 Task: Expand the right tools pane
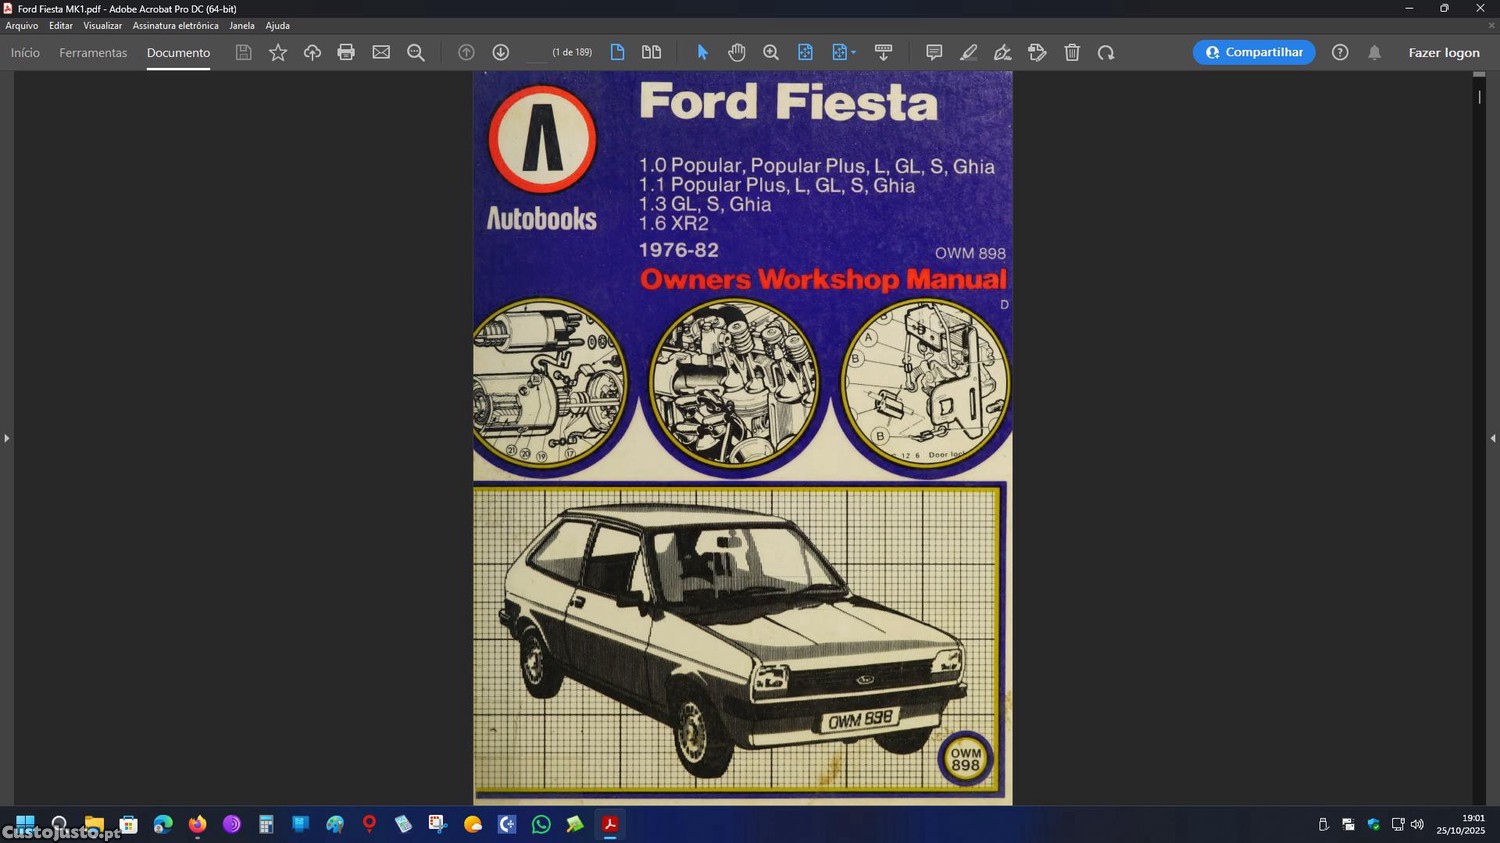coord(1493,438)
